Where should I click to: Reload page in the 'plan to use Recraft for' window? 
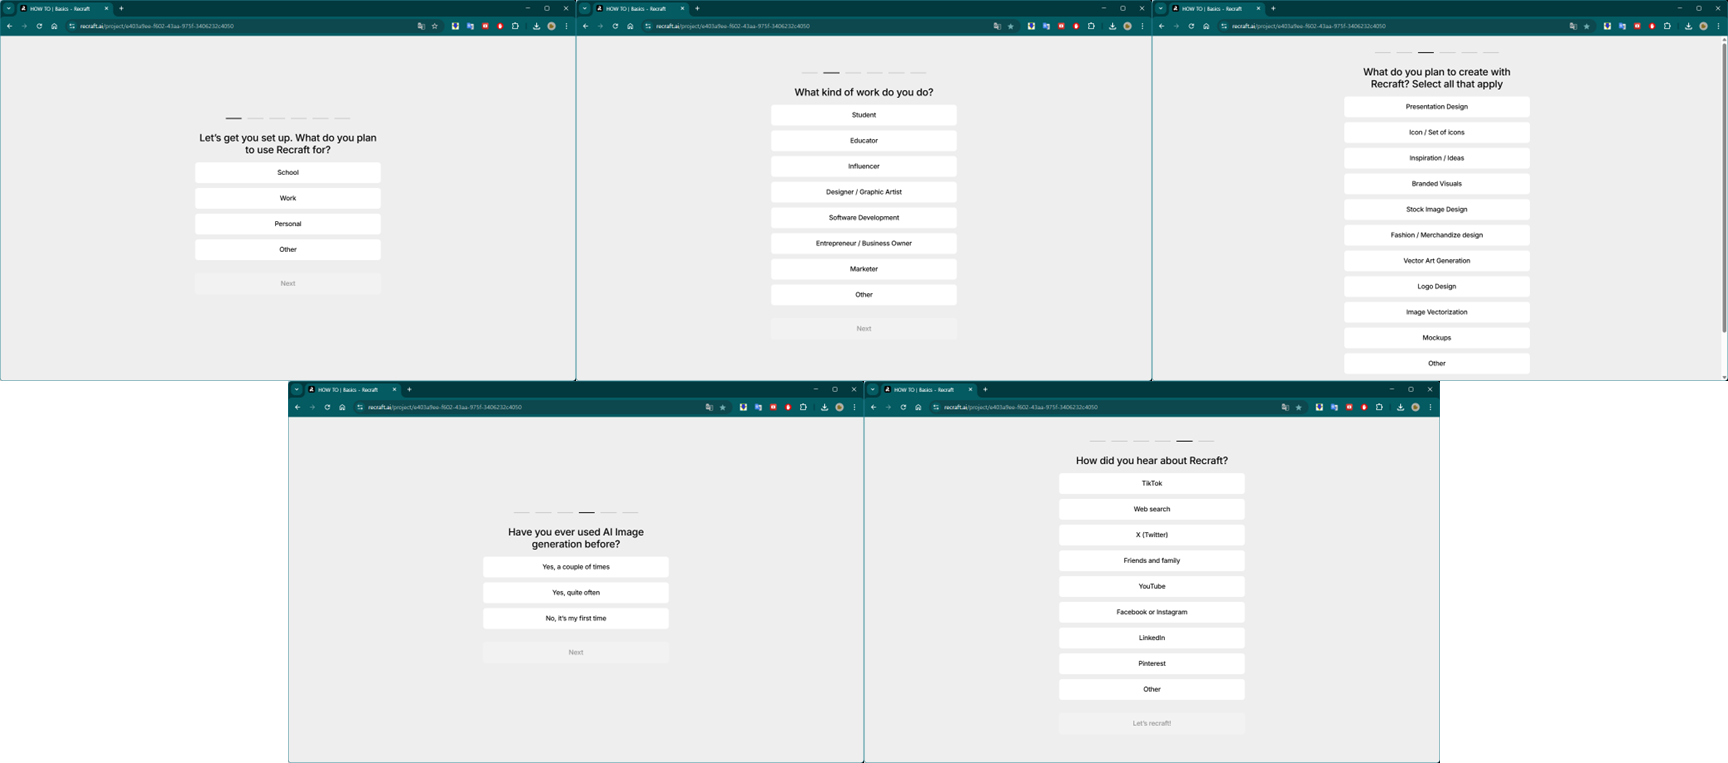point(39,26)
